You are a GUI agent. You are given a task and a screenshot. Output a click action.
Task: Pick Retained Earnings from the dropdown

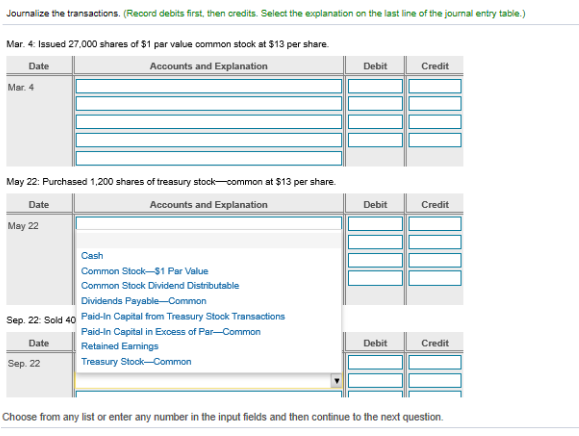(x=120, y=346)
